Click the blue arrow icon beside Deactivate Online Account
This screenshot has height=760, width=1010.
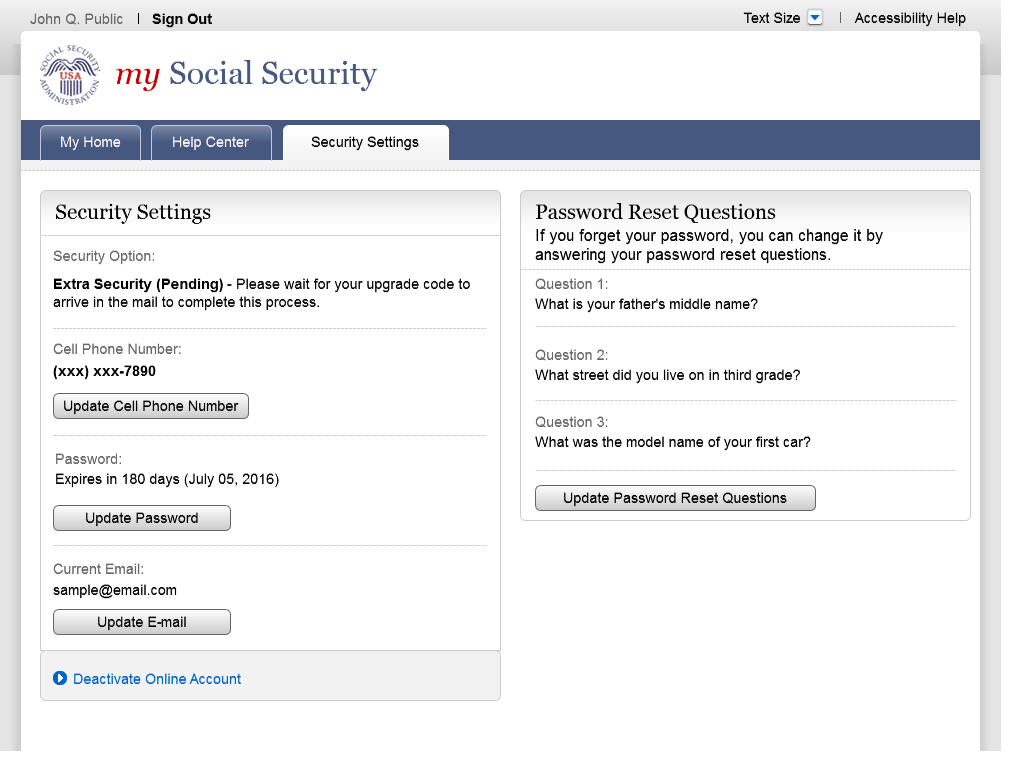pos(60,678)
